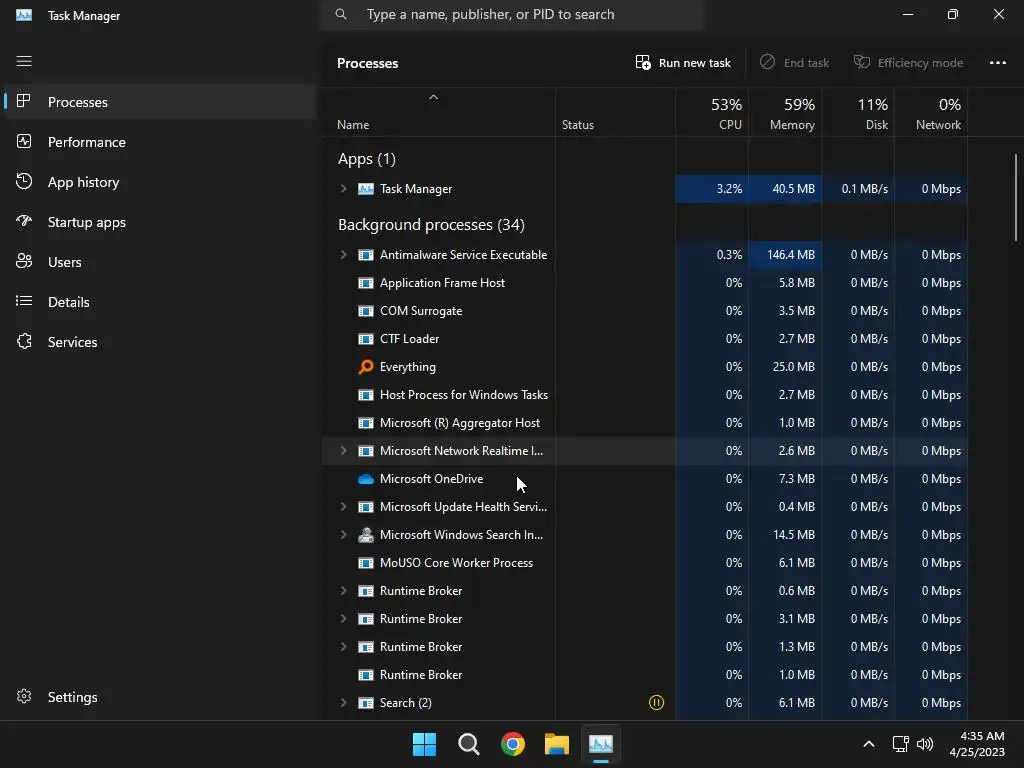Expand the Task Manager app row
Image resolution: width=1024 pixels, height=768 pixels.
pos(344,189)
